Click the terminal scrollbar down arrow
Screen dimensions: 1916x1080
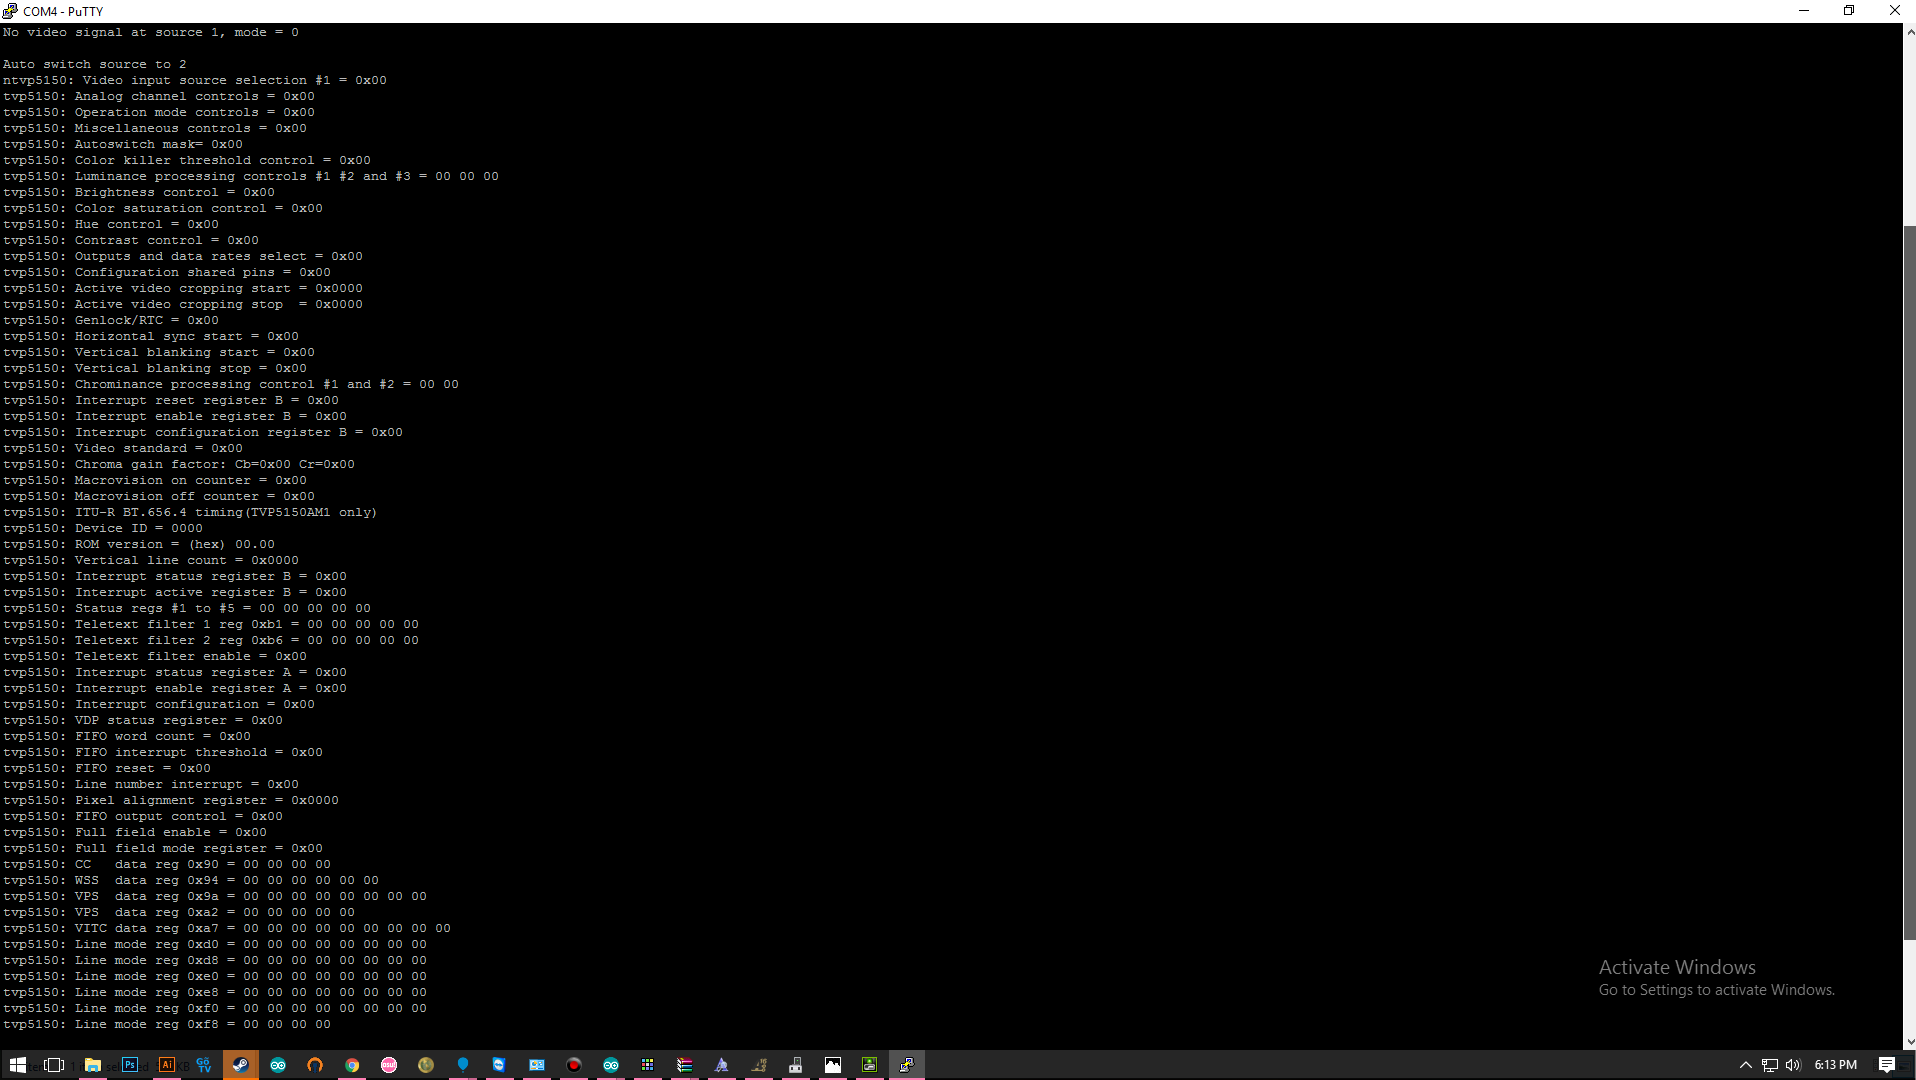pyautogui.click(x=1910, y=1041)
